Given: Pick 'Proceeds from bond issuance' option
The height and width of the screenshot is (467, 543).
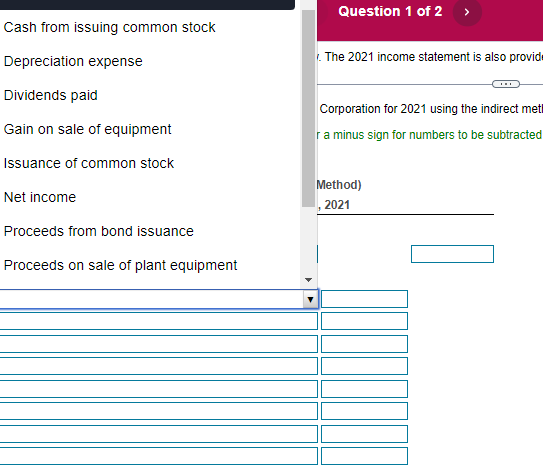Looking at the screenshot, I should tap(98, 231).
